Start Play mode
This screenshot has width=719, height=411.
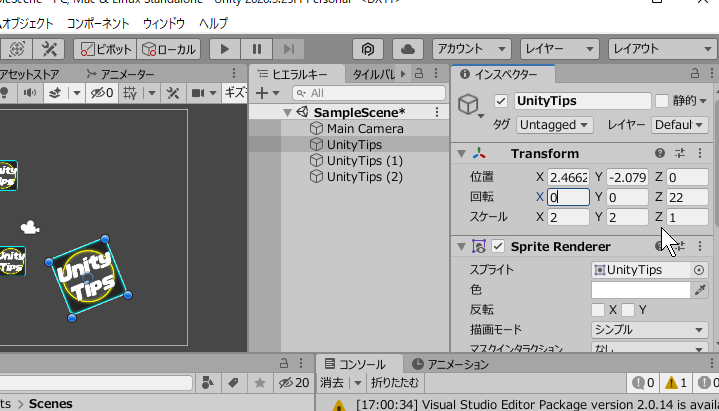[225, 49]
